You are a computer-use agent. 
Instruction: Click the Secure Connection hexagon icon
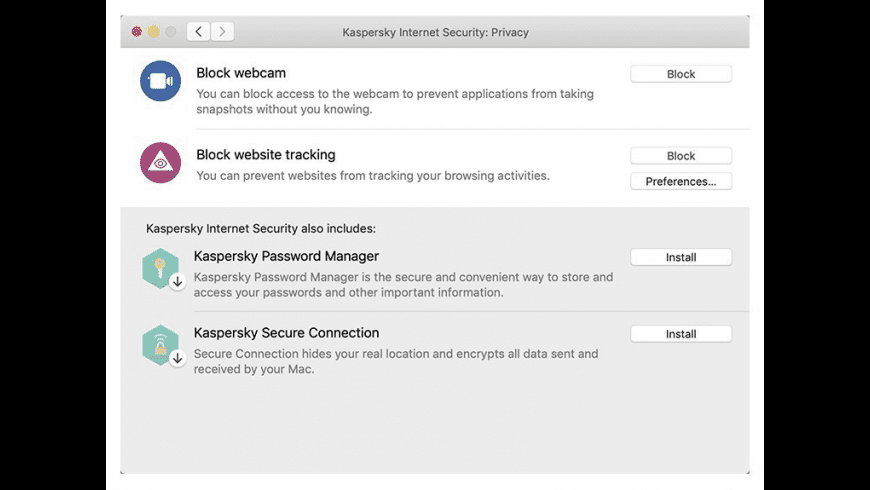[160, 344]
